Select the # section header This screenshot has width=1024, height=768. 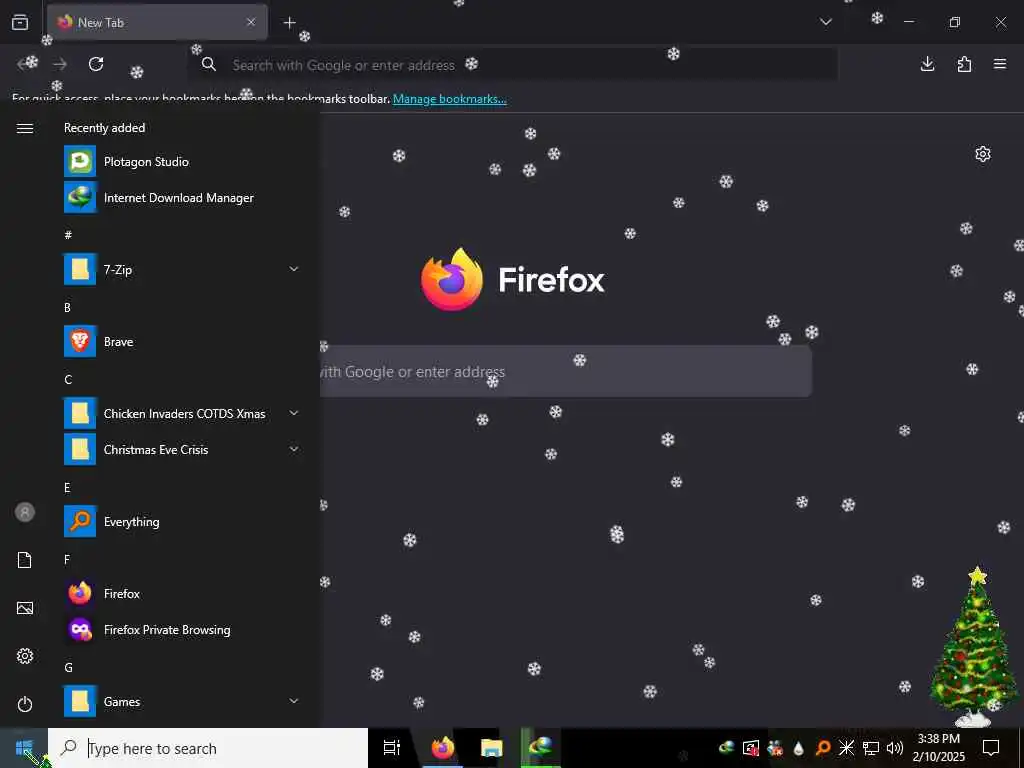click(x=68, y=235)
